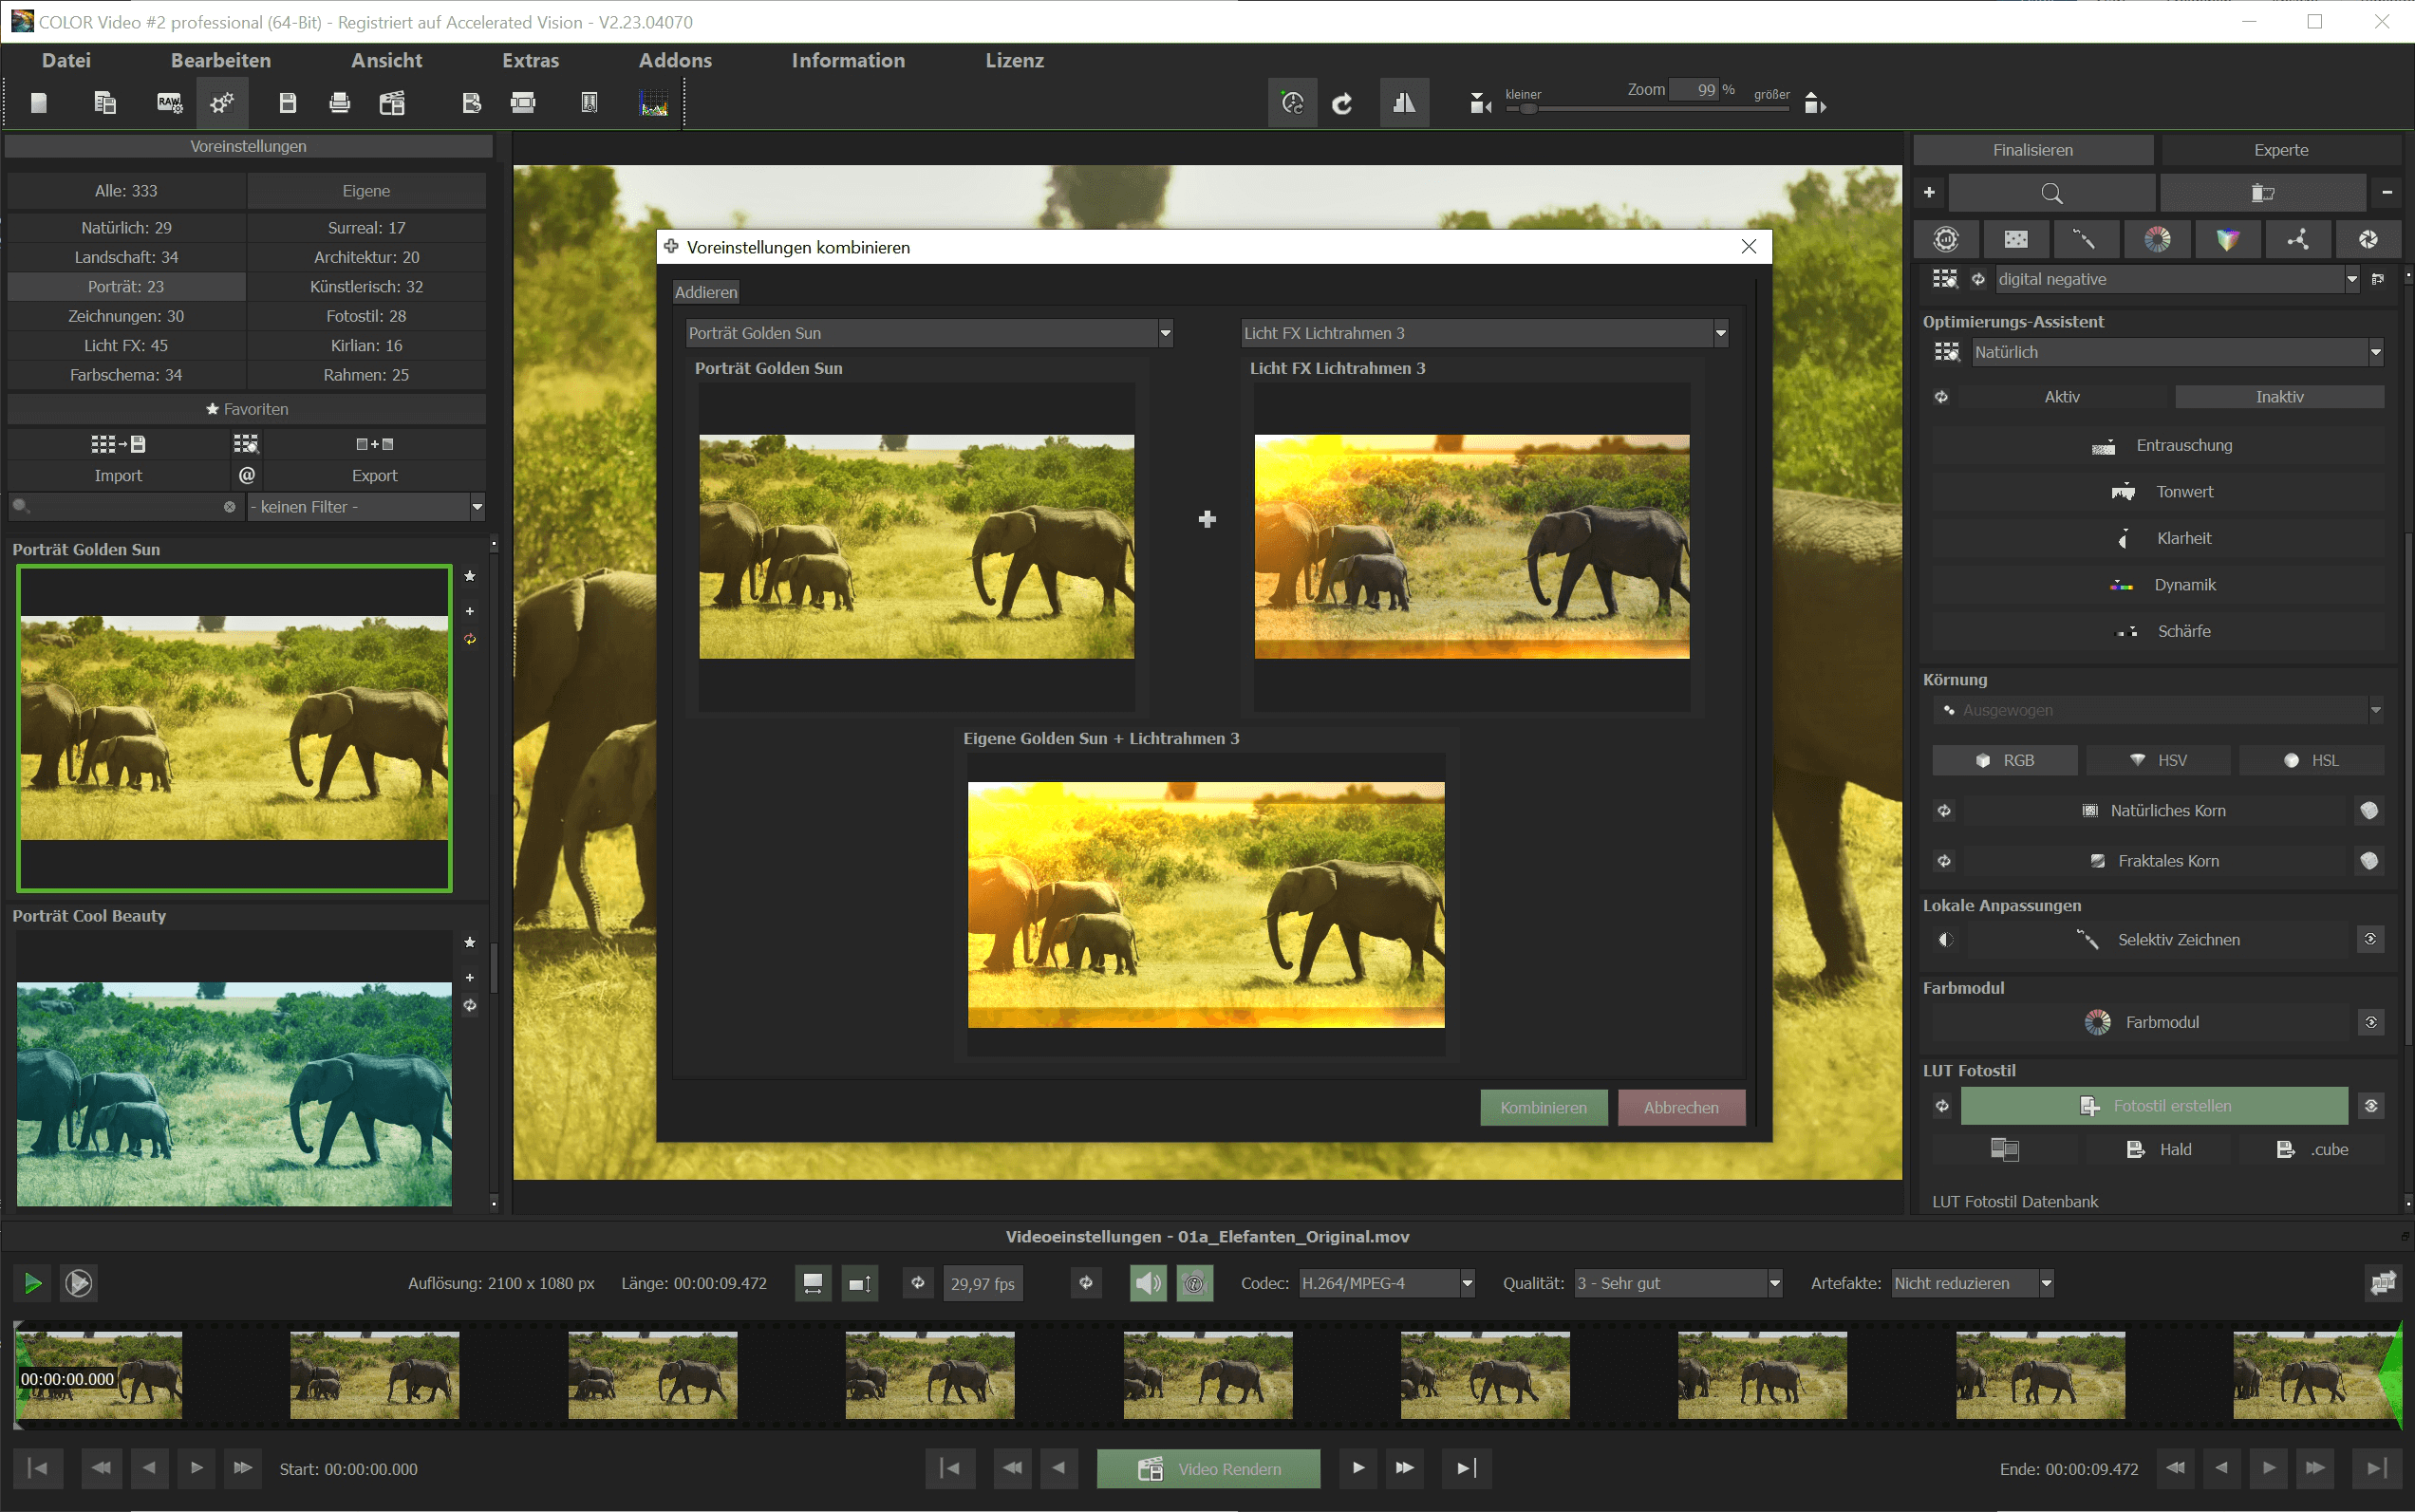Open the Licht FX Lichtrahmen 3 dropdown
The height and width of the screenshot is (1512, 2415).
click(1718, 332)
